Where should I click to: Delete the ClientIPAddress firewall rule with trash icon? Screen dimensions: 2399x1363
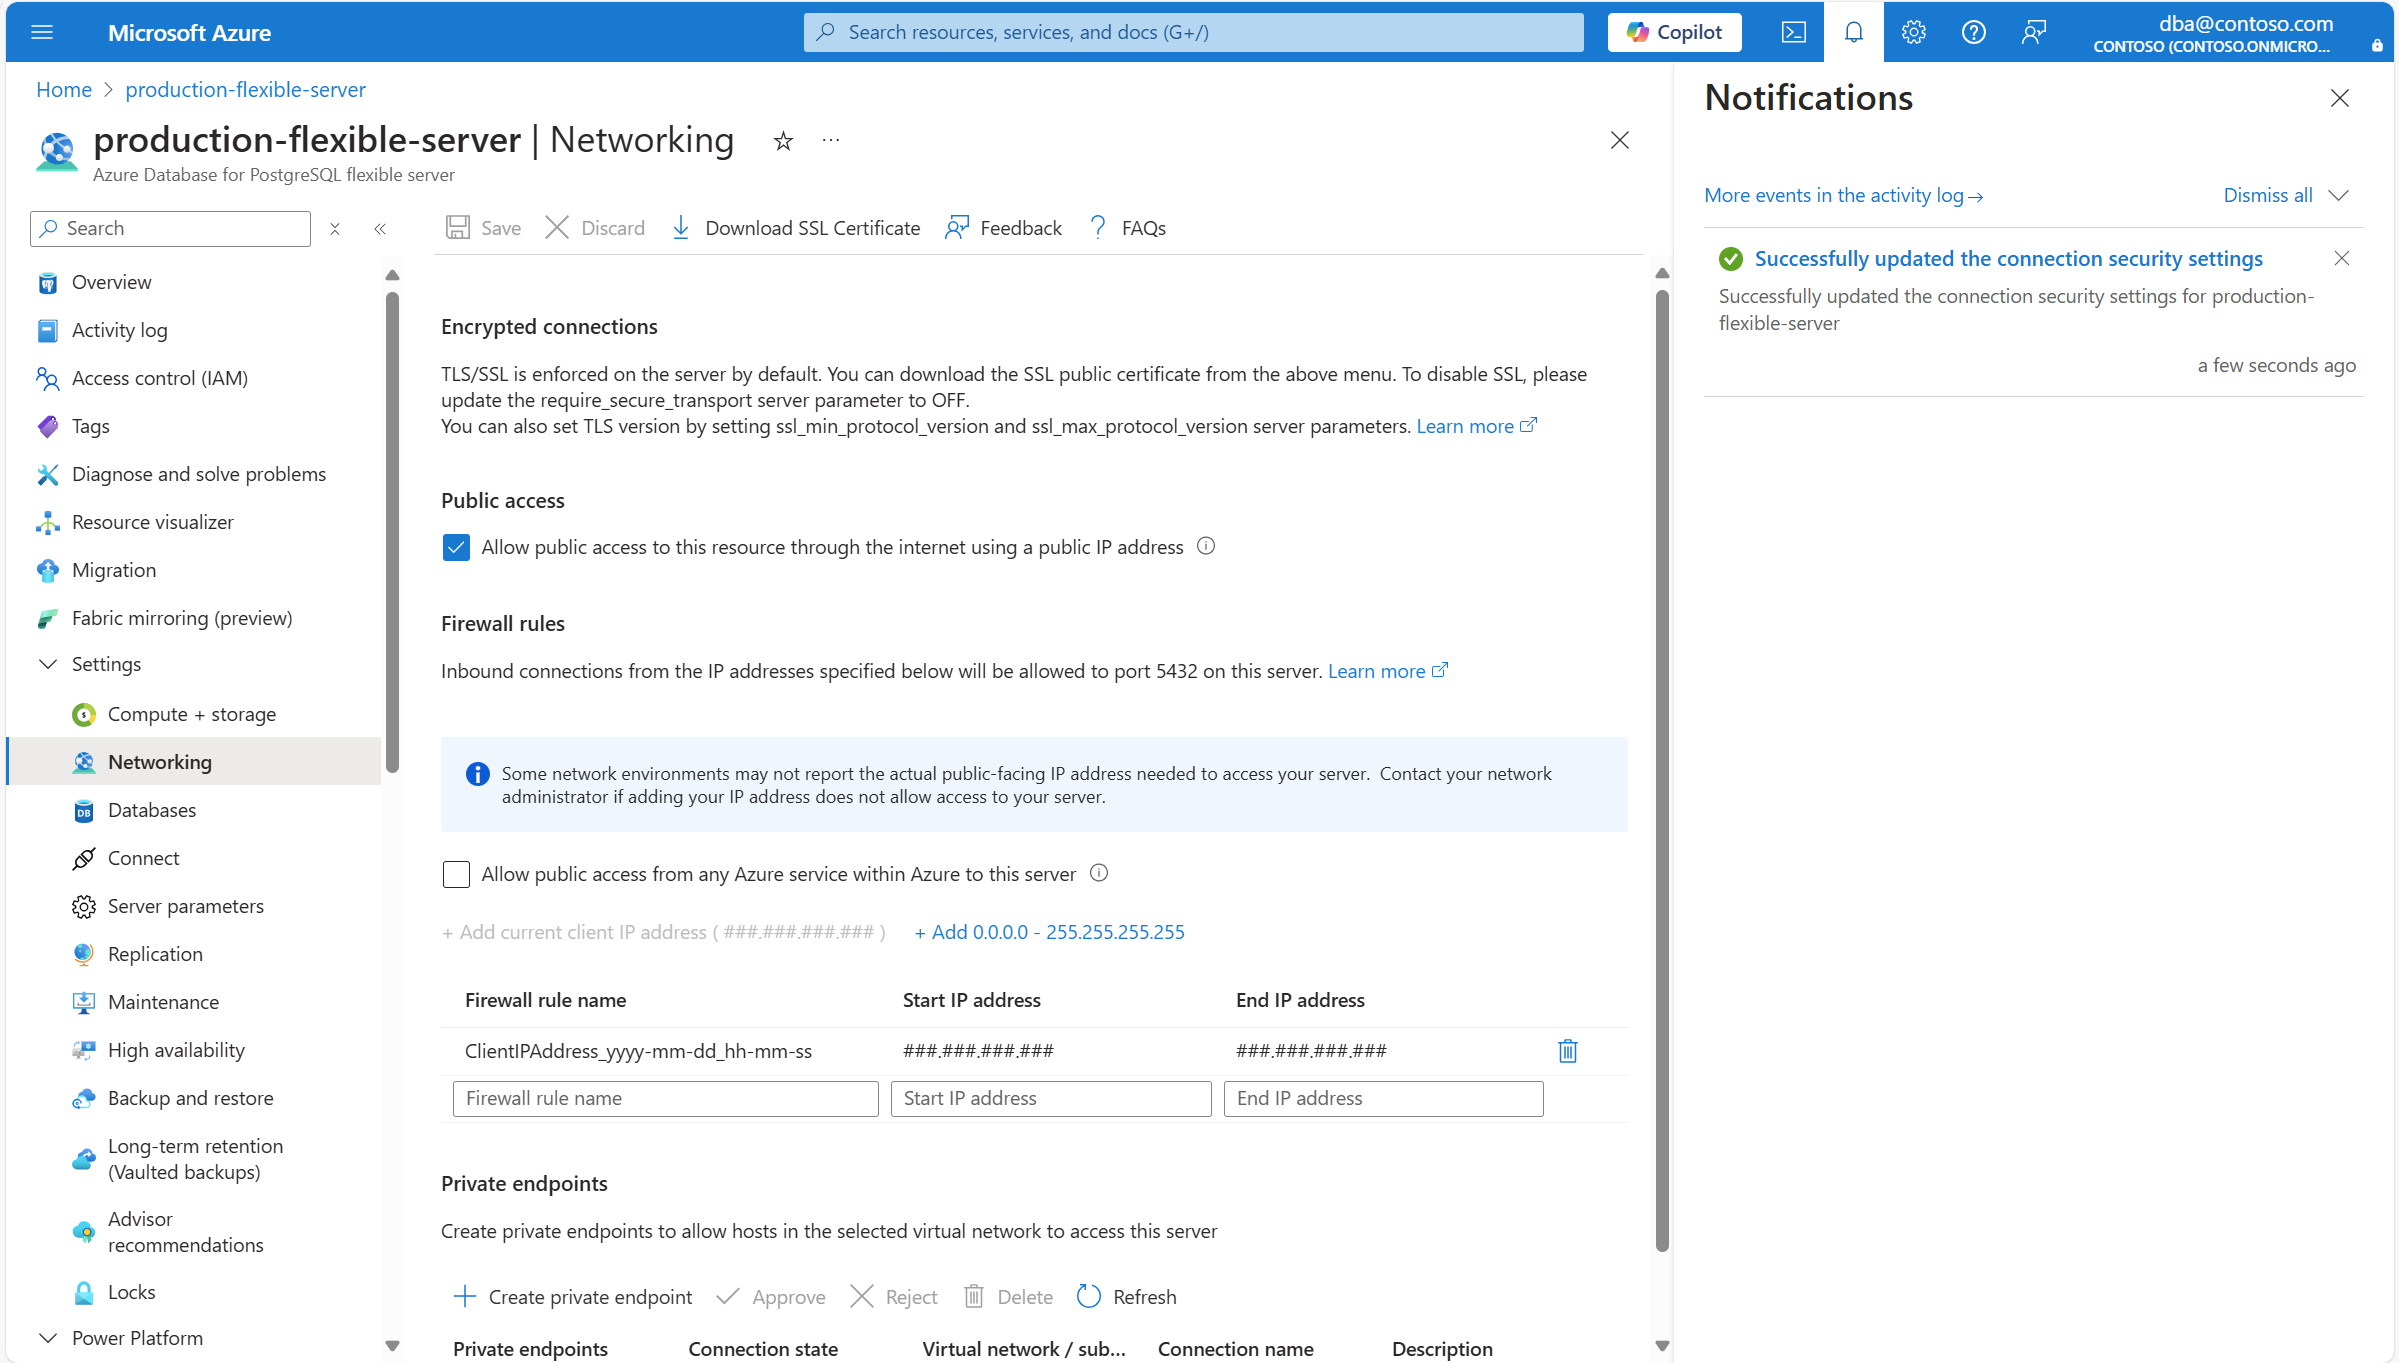[x=1567, y=1051]
